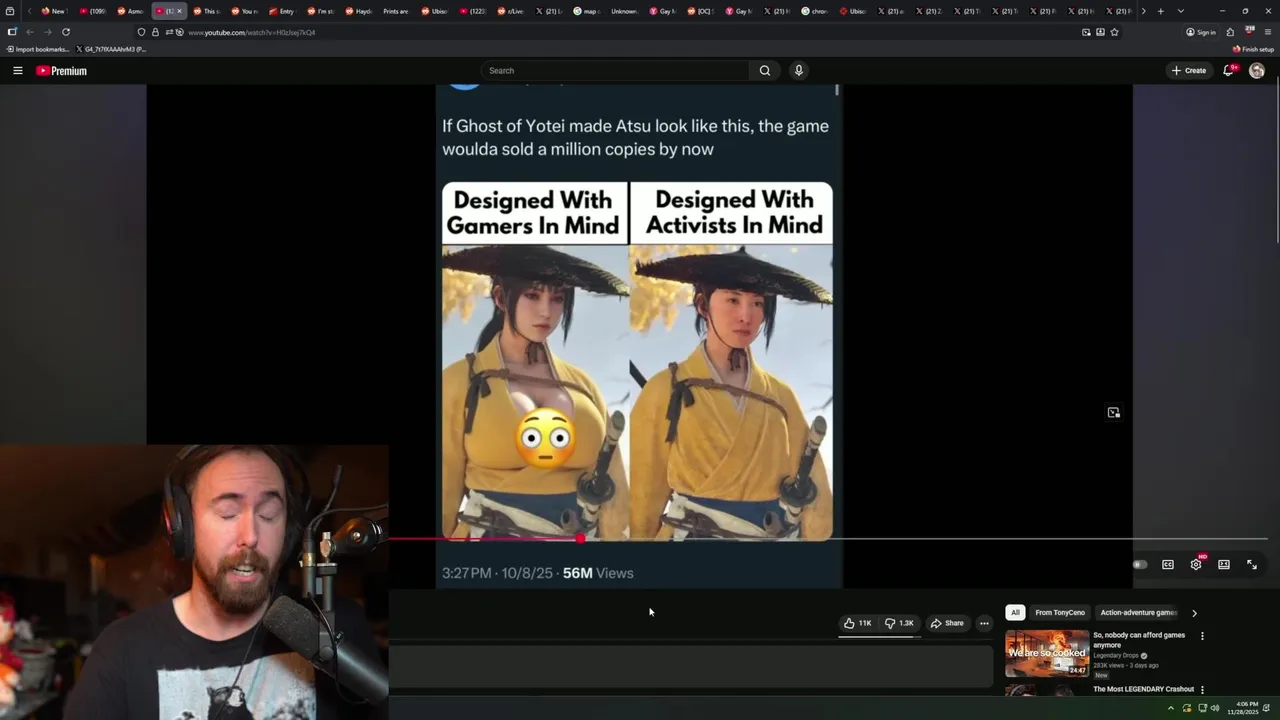Open player settings gear icon

[1196, 565]
